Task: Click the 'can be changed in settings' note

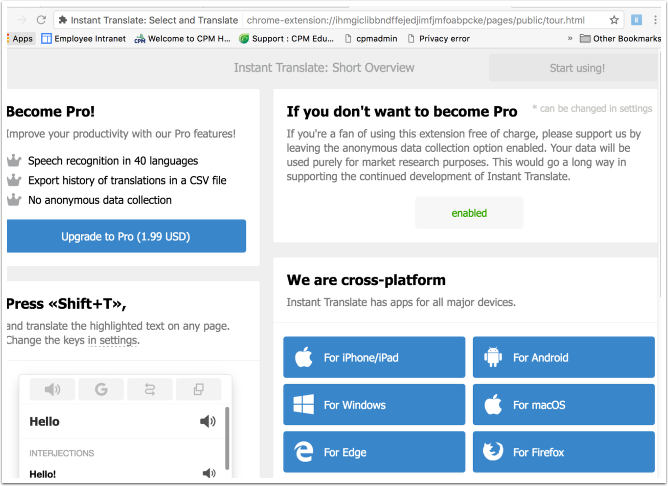Action: [x=592, y=109]
